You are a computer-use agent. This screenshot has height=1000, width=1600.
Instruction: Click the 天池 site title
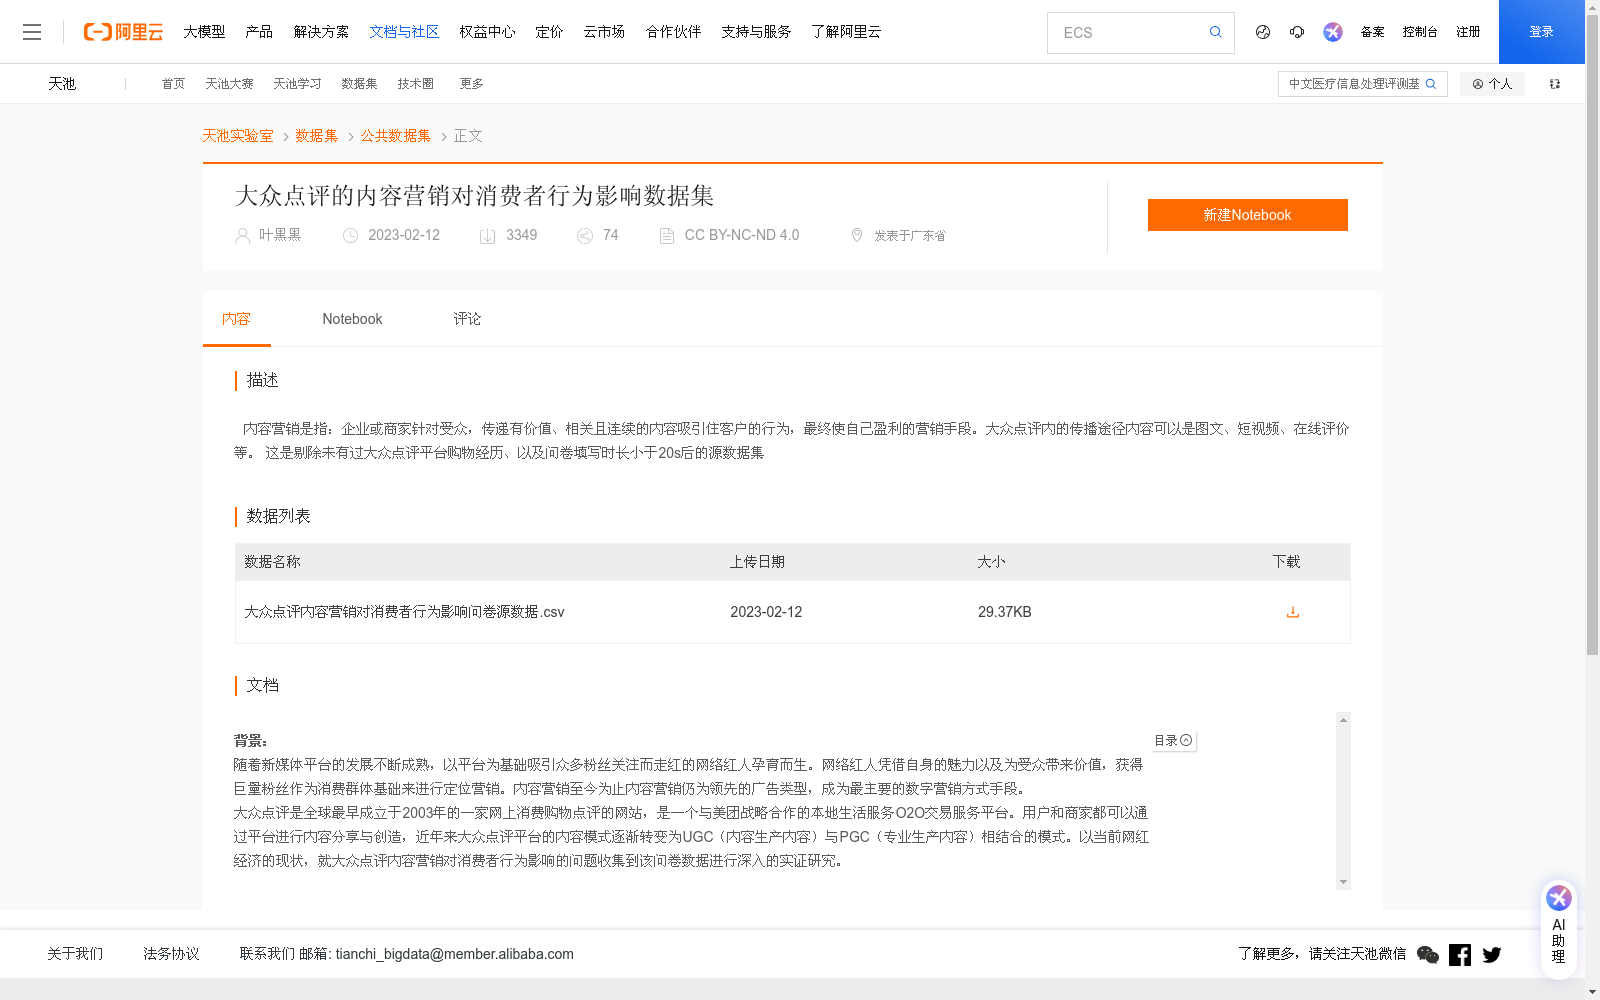pos(62,84)
